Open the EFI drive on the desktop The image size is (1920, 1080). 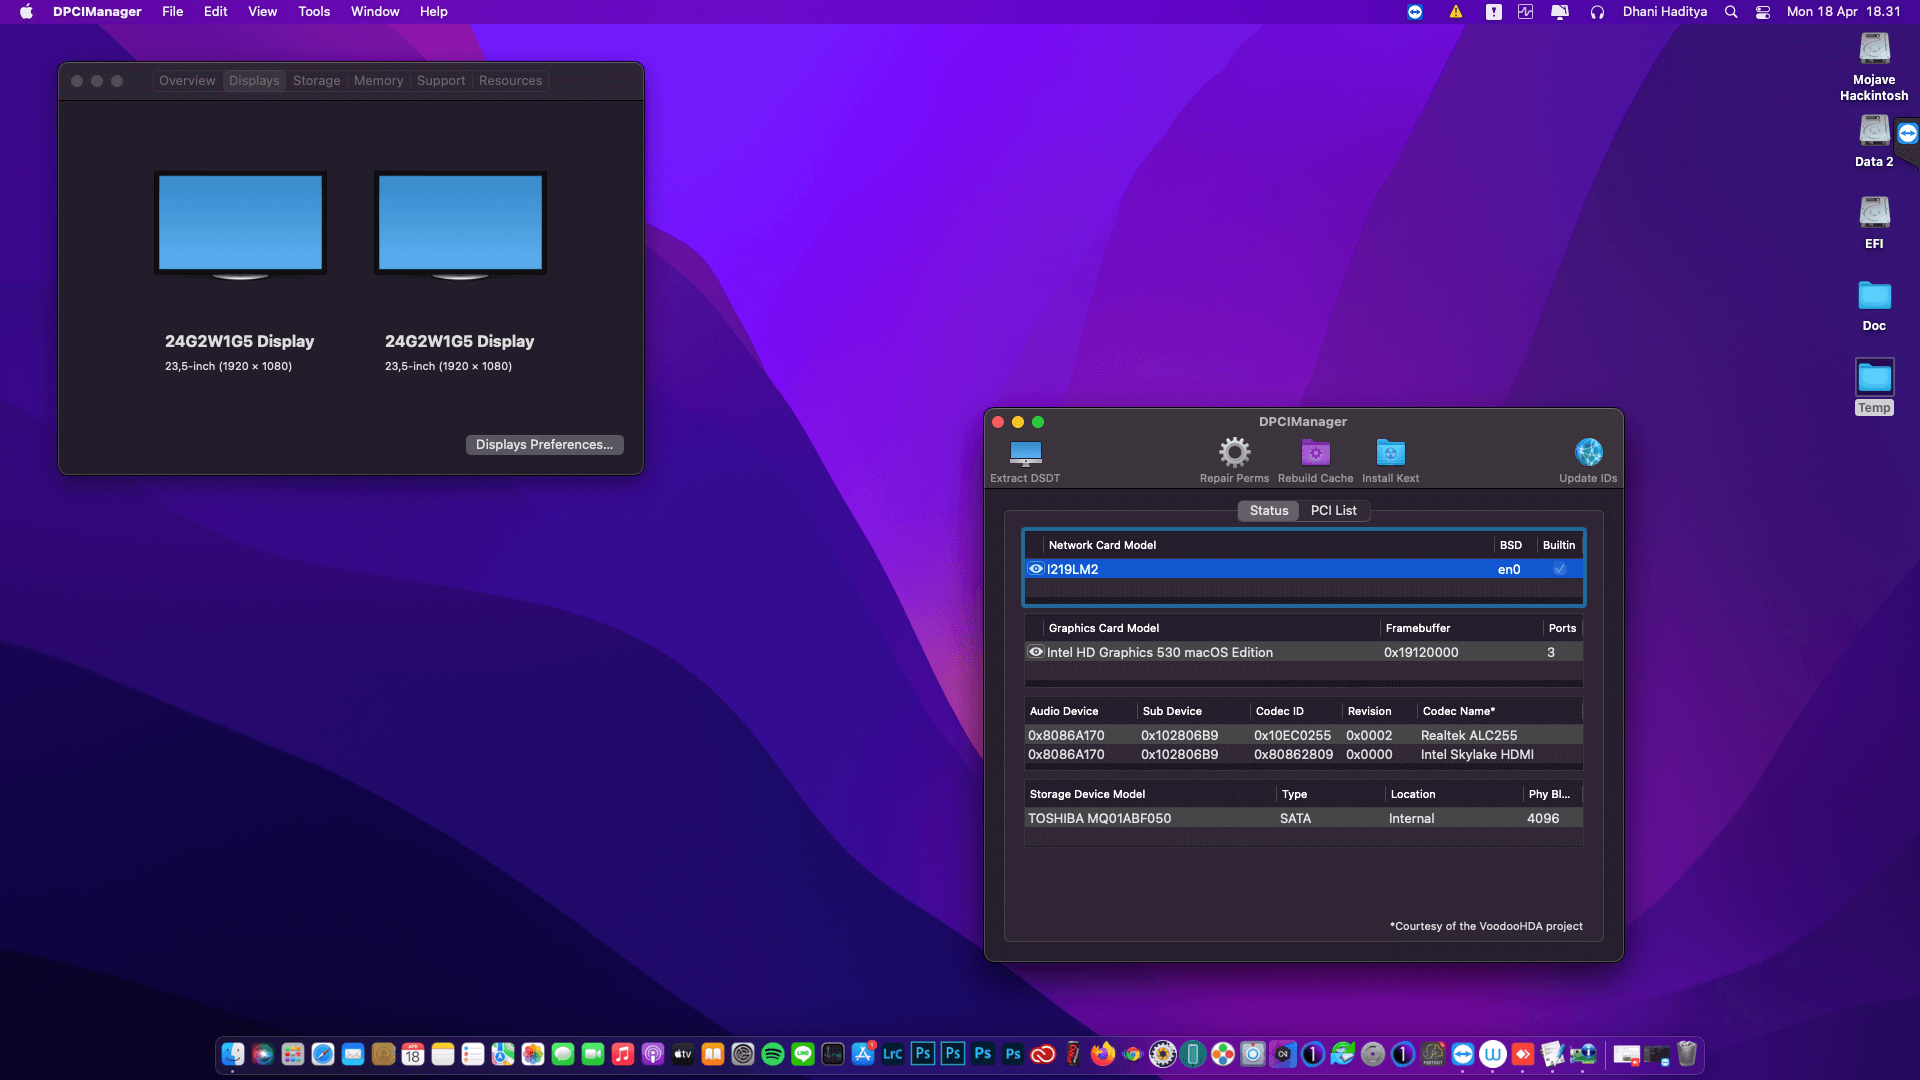coord(1873,214)
